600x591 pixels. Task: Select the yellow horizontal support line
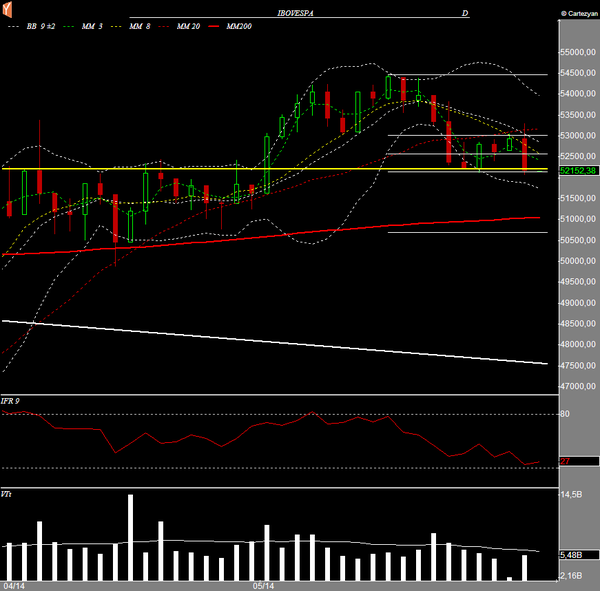point(200,169)
